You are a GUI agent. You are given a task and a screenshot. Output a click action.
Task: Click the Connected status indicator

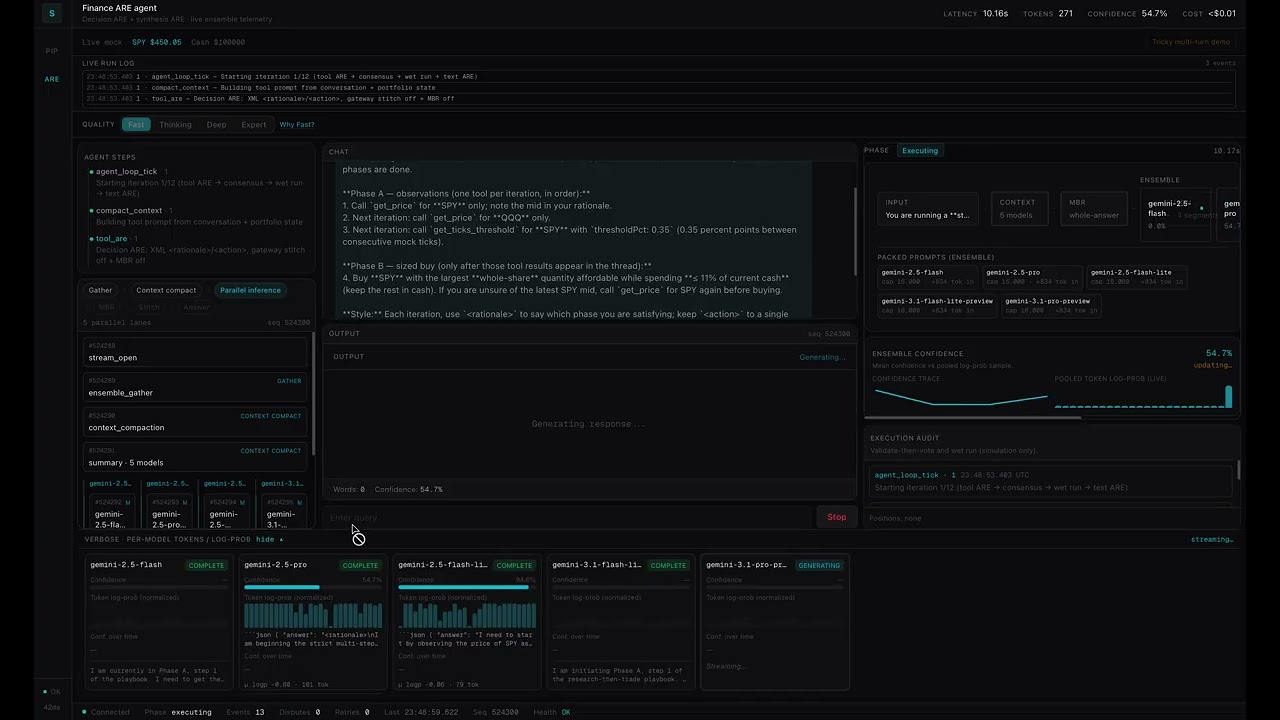(105, 712)
